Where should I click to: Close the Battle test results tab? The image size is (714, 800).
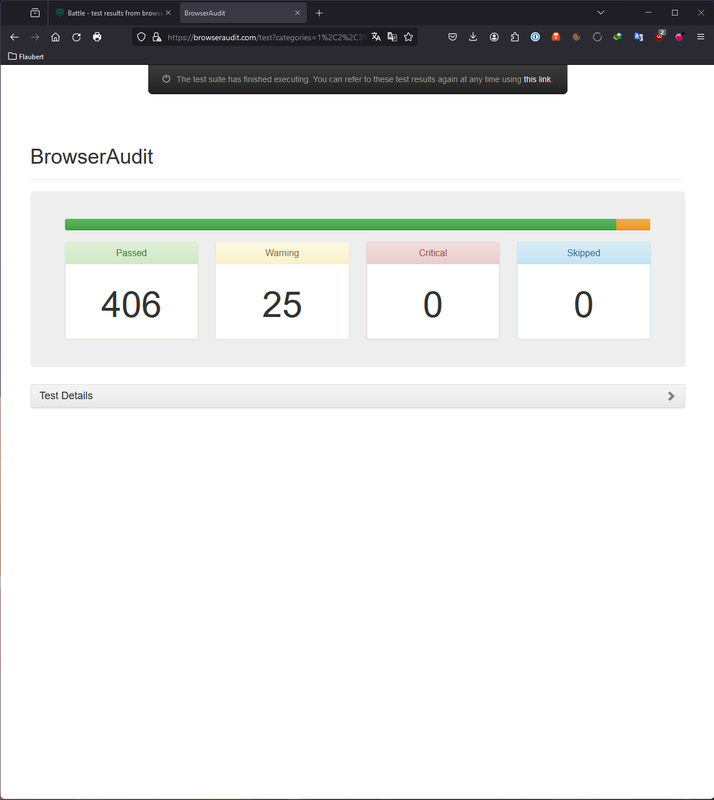point(168,13)
